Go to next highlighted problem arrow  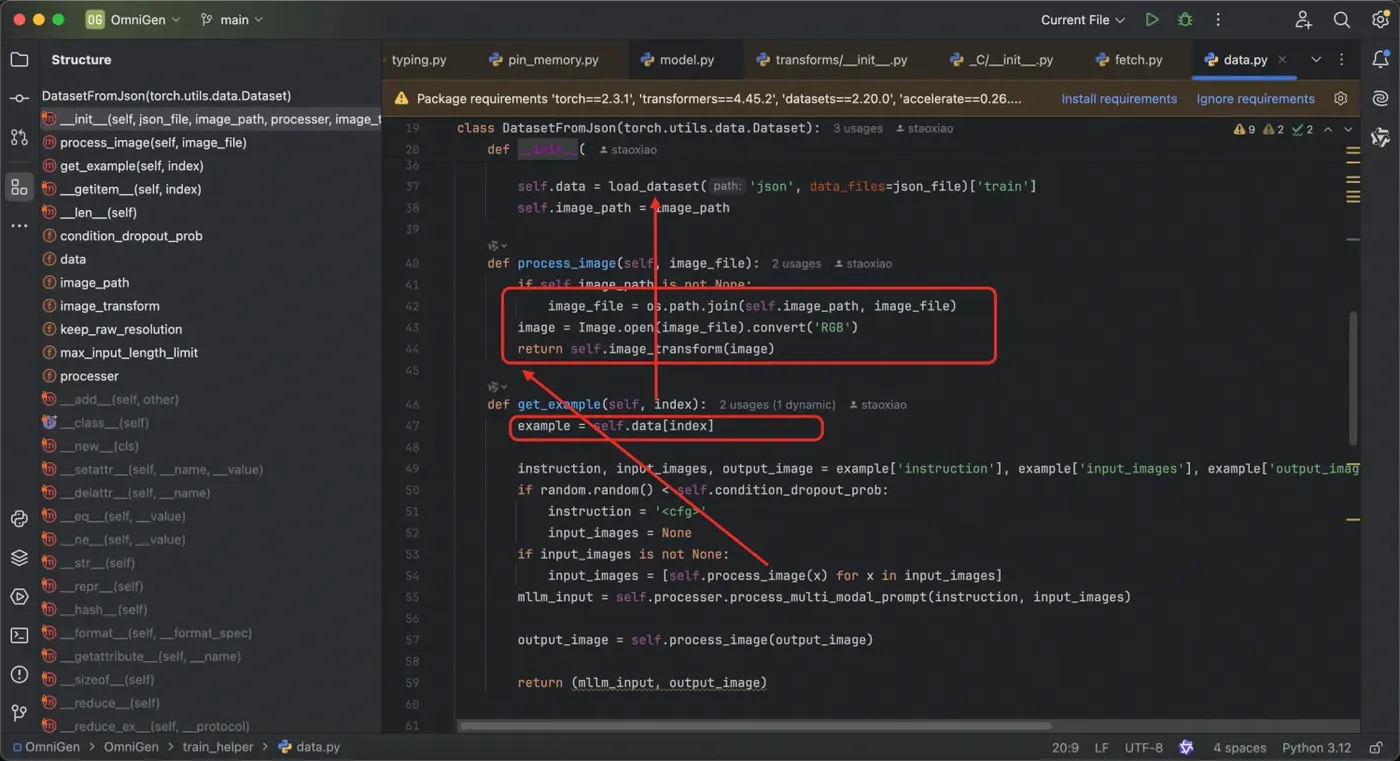(1348, 129)
